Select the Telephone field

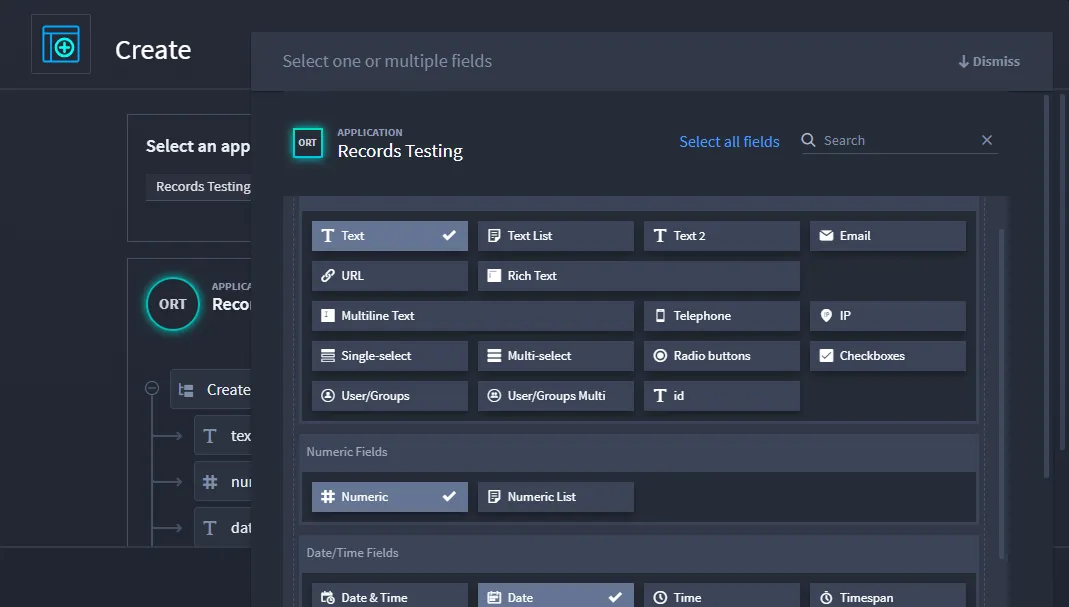tap(722, 316)
